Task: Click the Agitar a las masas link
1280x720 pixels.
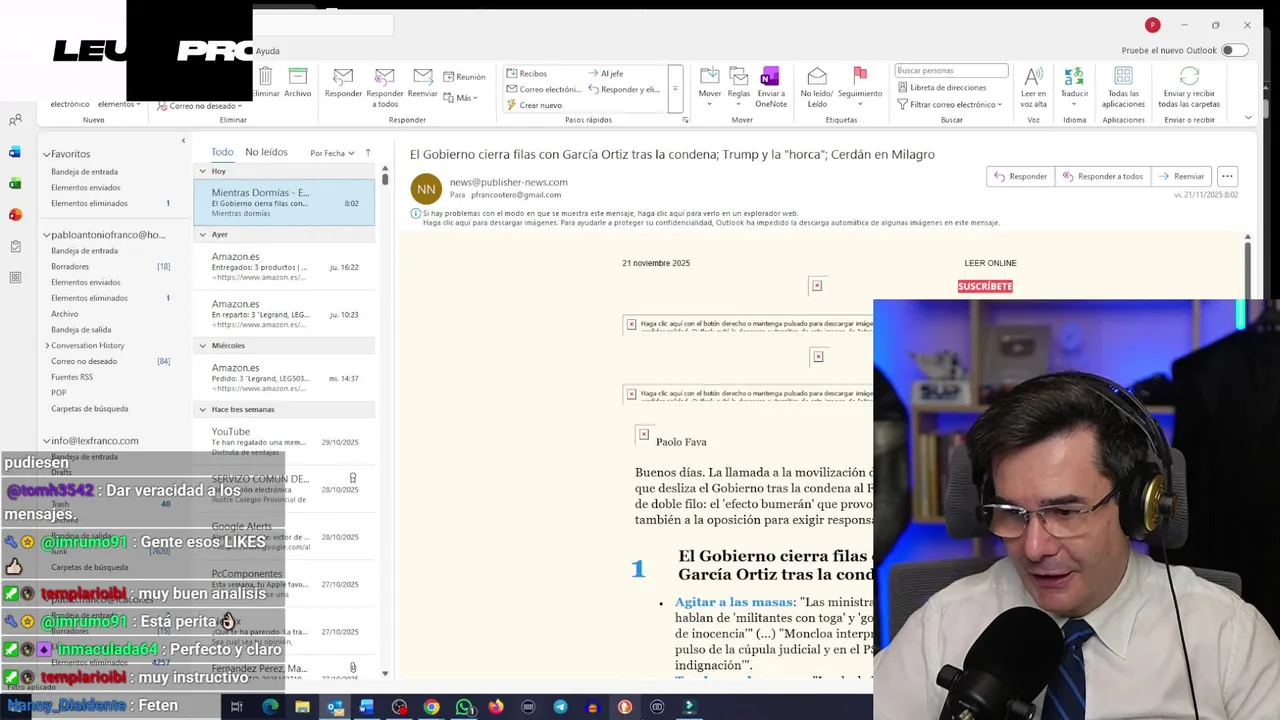Action: [x=734, y=602]
